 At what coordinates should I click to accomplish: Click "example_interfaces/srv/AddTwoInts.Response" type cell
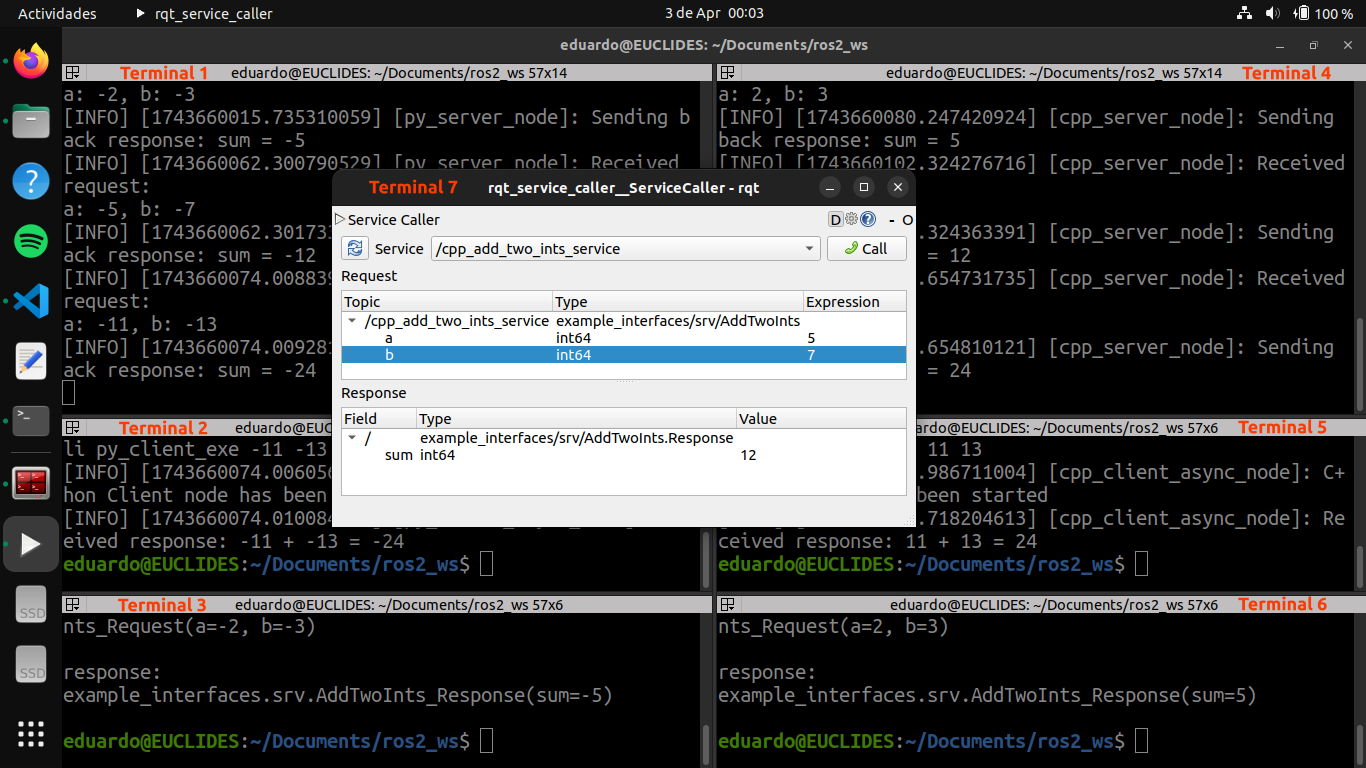tap(577, 438)
